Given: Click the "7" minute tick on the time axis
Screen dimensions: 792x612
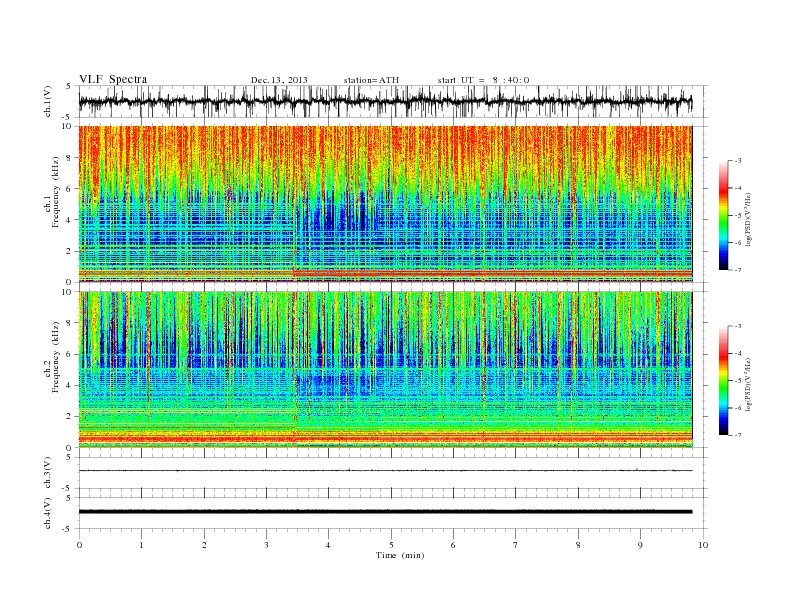Looking at the screenshot, I should pyautogui.click(x=516, y=545).
